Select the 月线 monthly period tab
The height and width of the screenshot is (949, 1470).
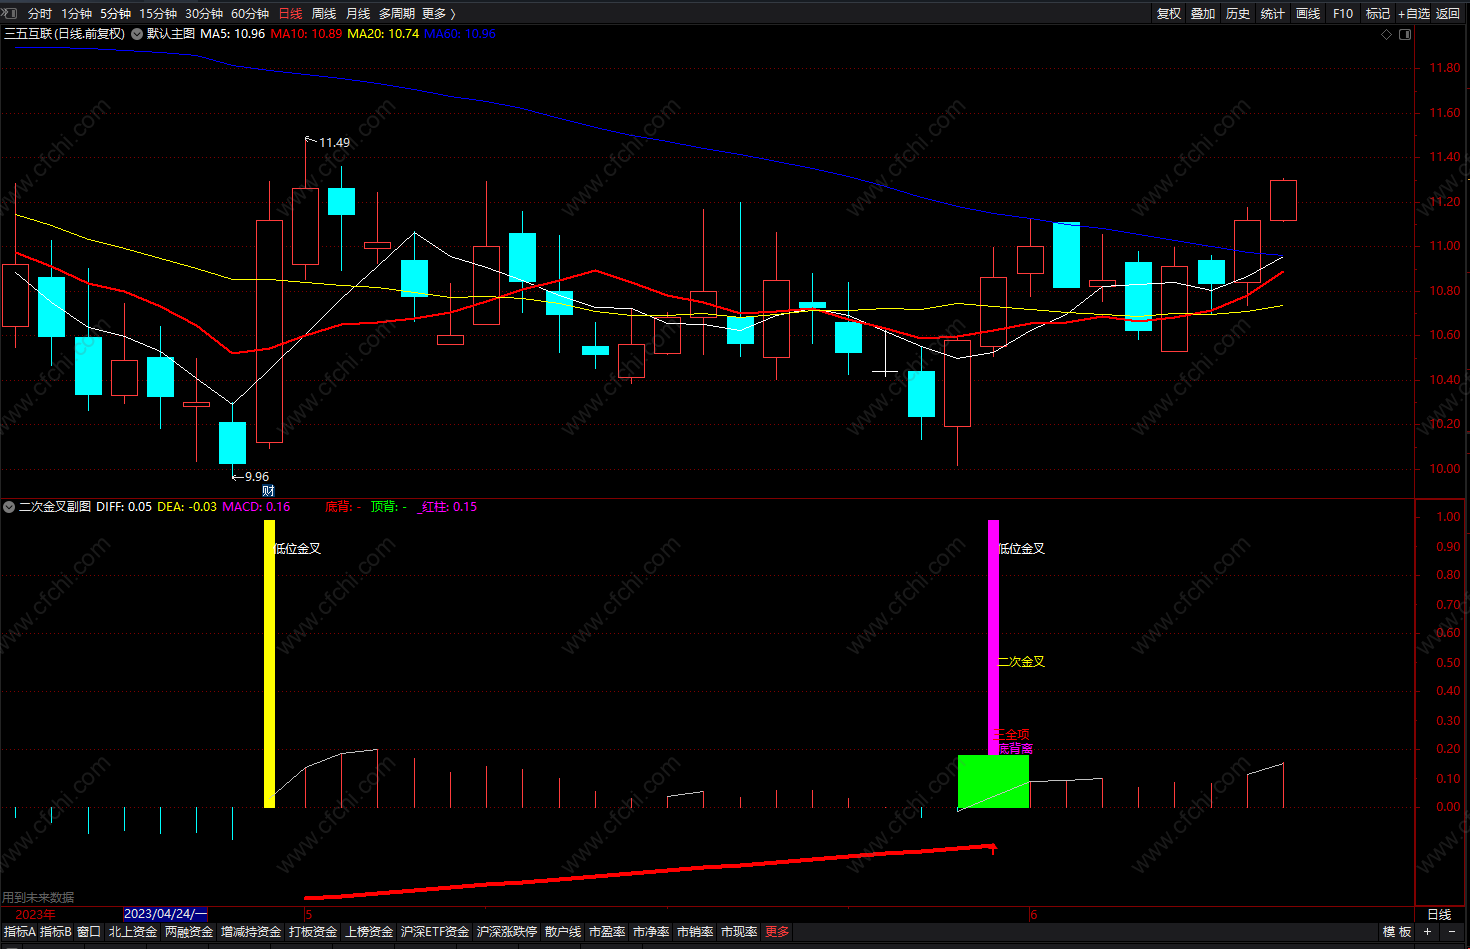(x=358, y=14)
